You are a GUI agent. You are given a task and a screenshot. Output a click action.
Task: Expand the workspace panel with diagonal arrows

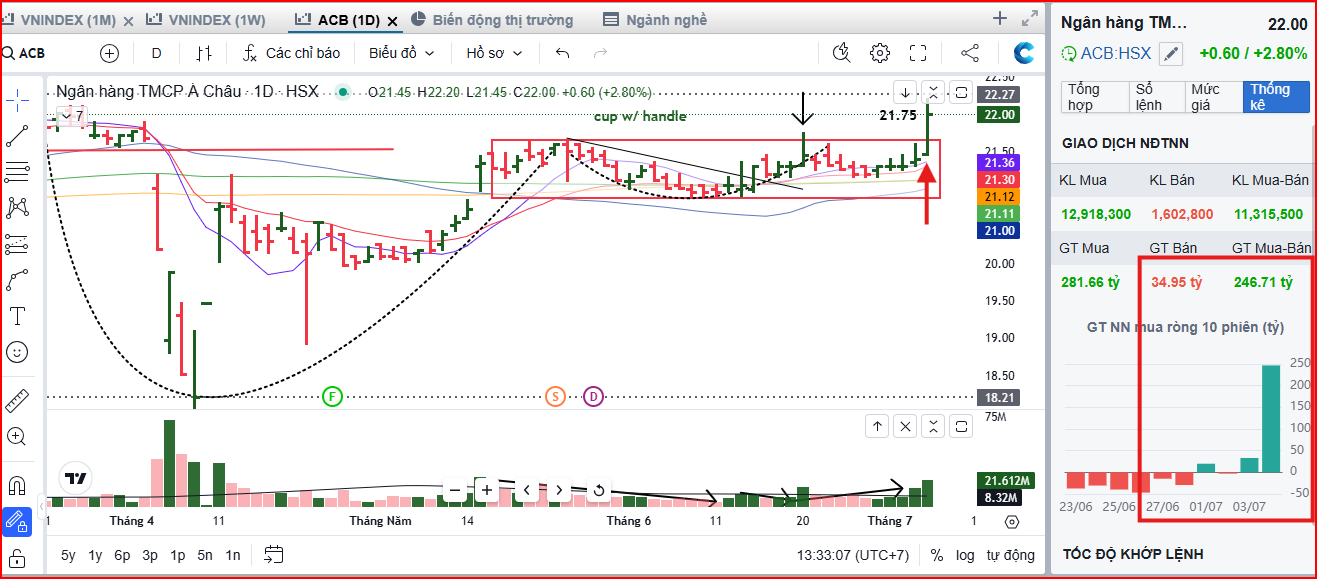pyautogui.click(x=1029, y=18)
